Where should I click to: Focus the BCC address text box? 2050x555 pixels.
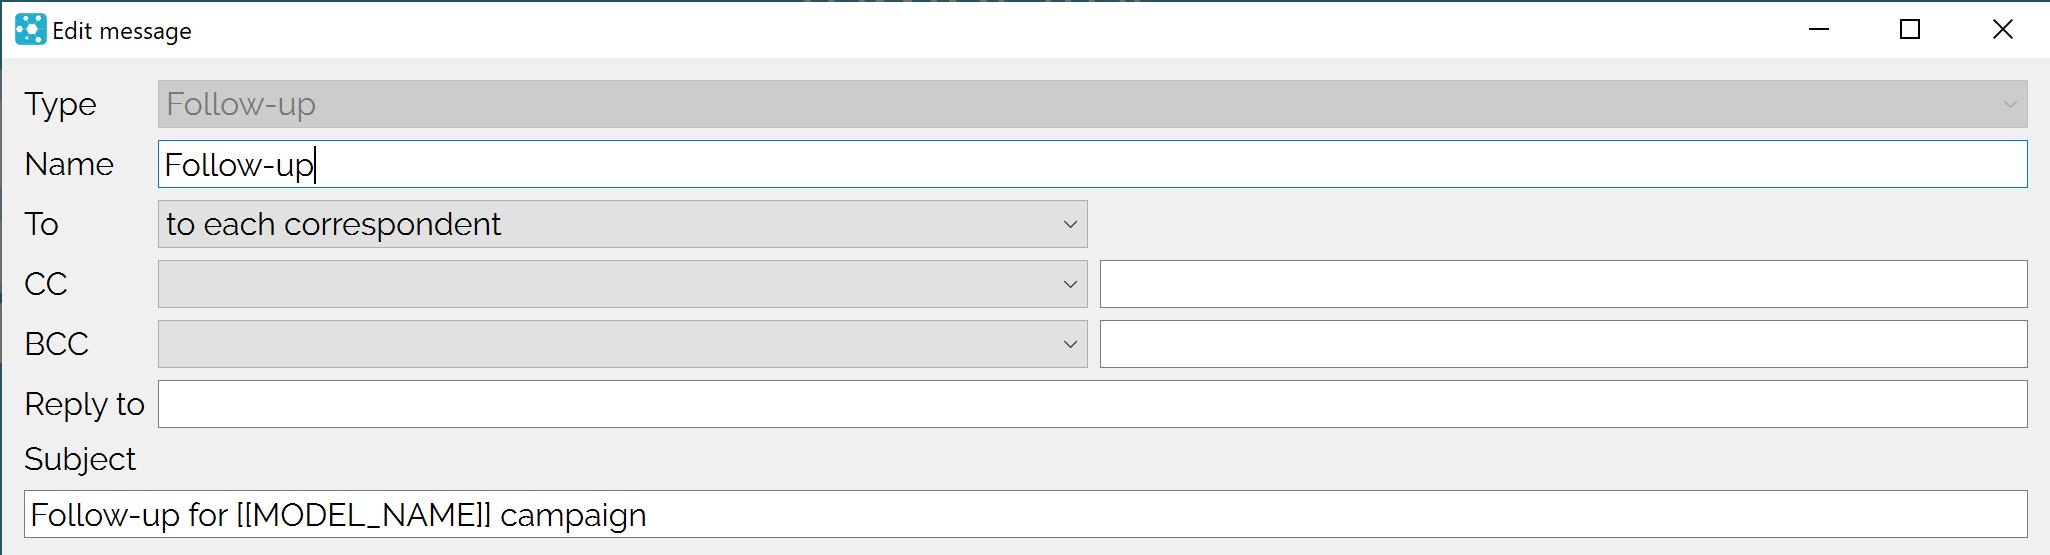point(1563,344)
